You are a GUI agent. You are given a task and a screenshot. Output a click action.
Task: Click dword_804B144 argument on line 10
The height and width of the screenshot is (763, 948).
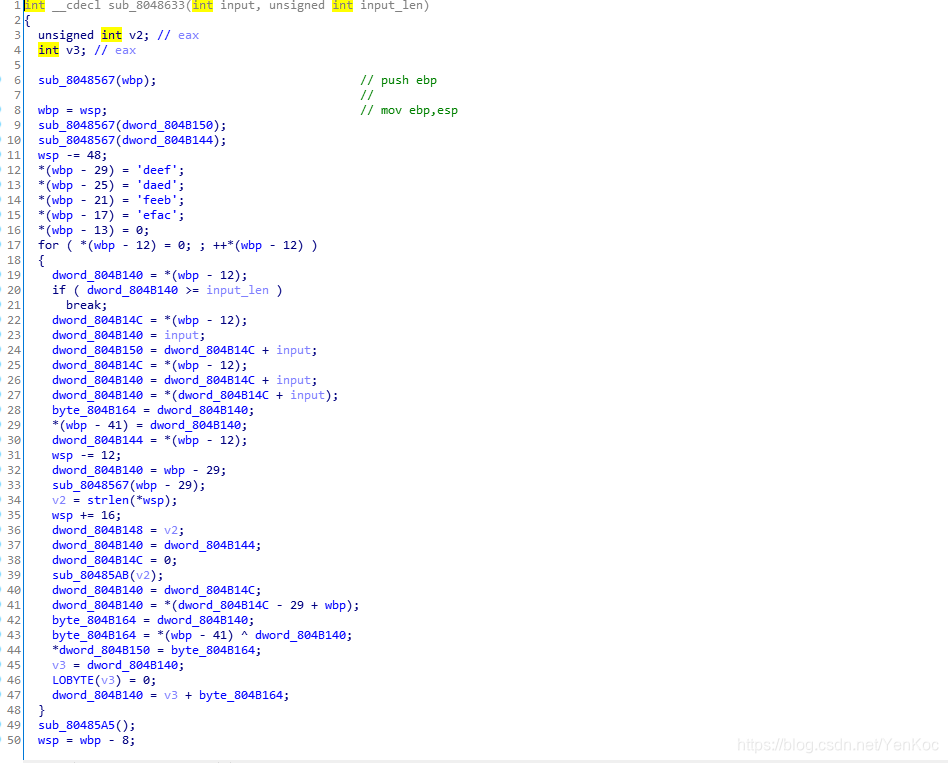coord(167,141)
